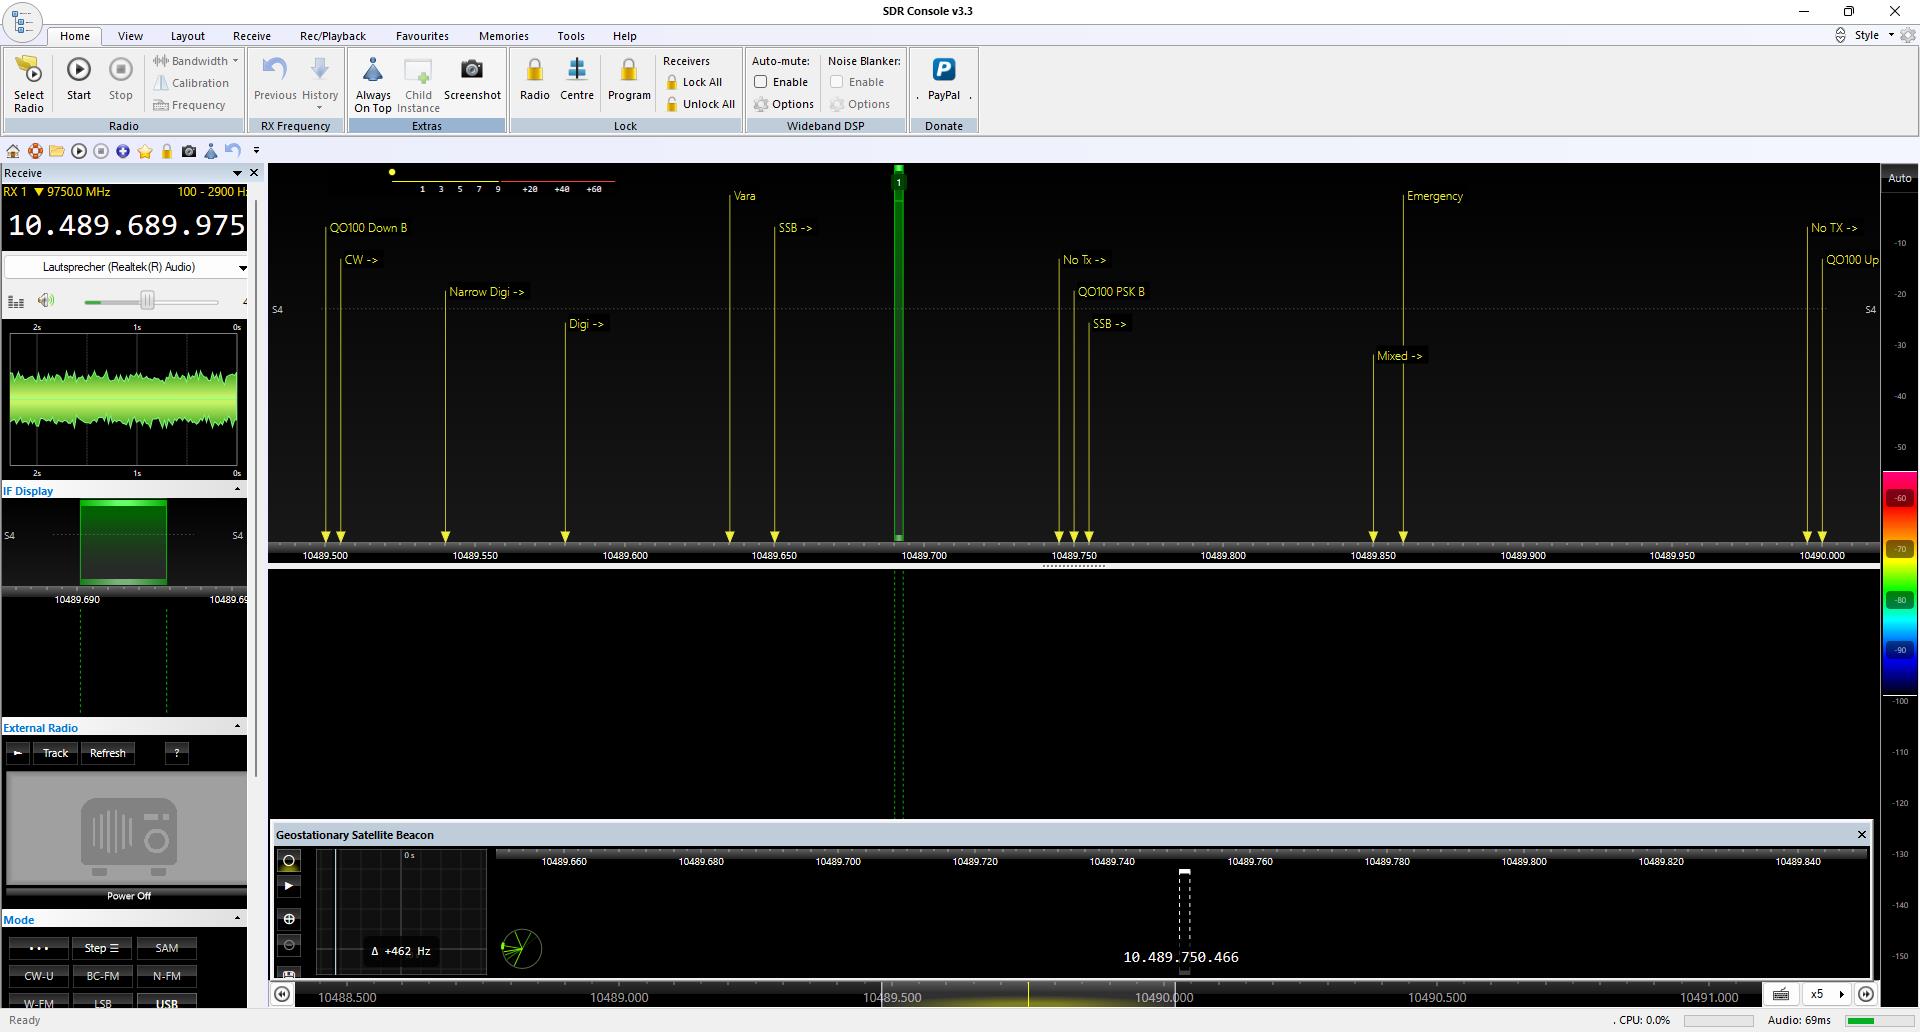Screen dimensions: 1920x1032
Task: Mute audio with the speaker icon
Action: click(x=46, y=301)
